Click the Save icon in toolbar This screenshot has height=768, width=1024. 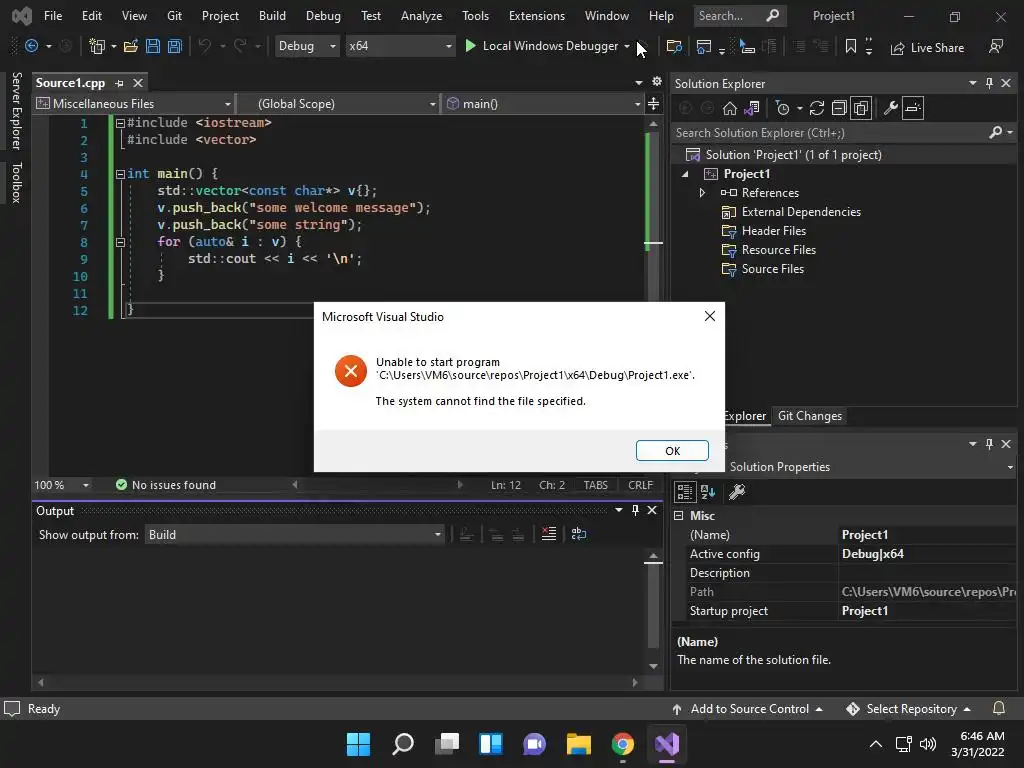coord(153,46)
